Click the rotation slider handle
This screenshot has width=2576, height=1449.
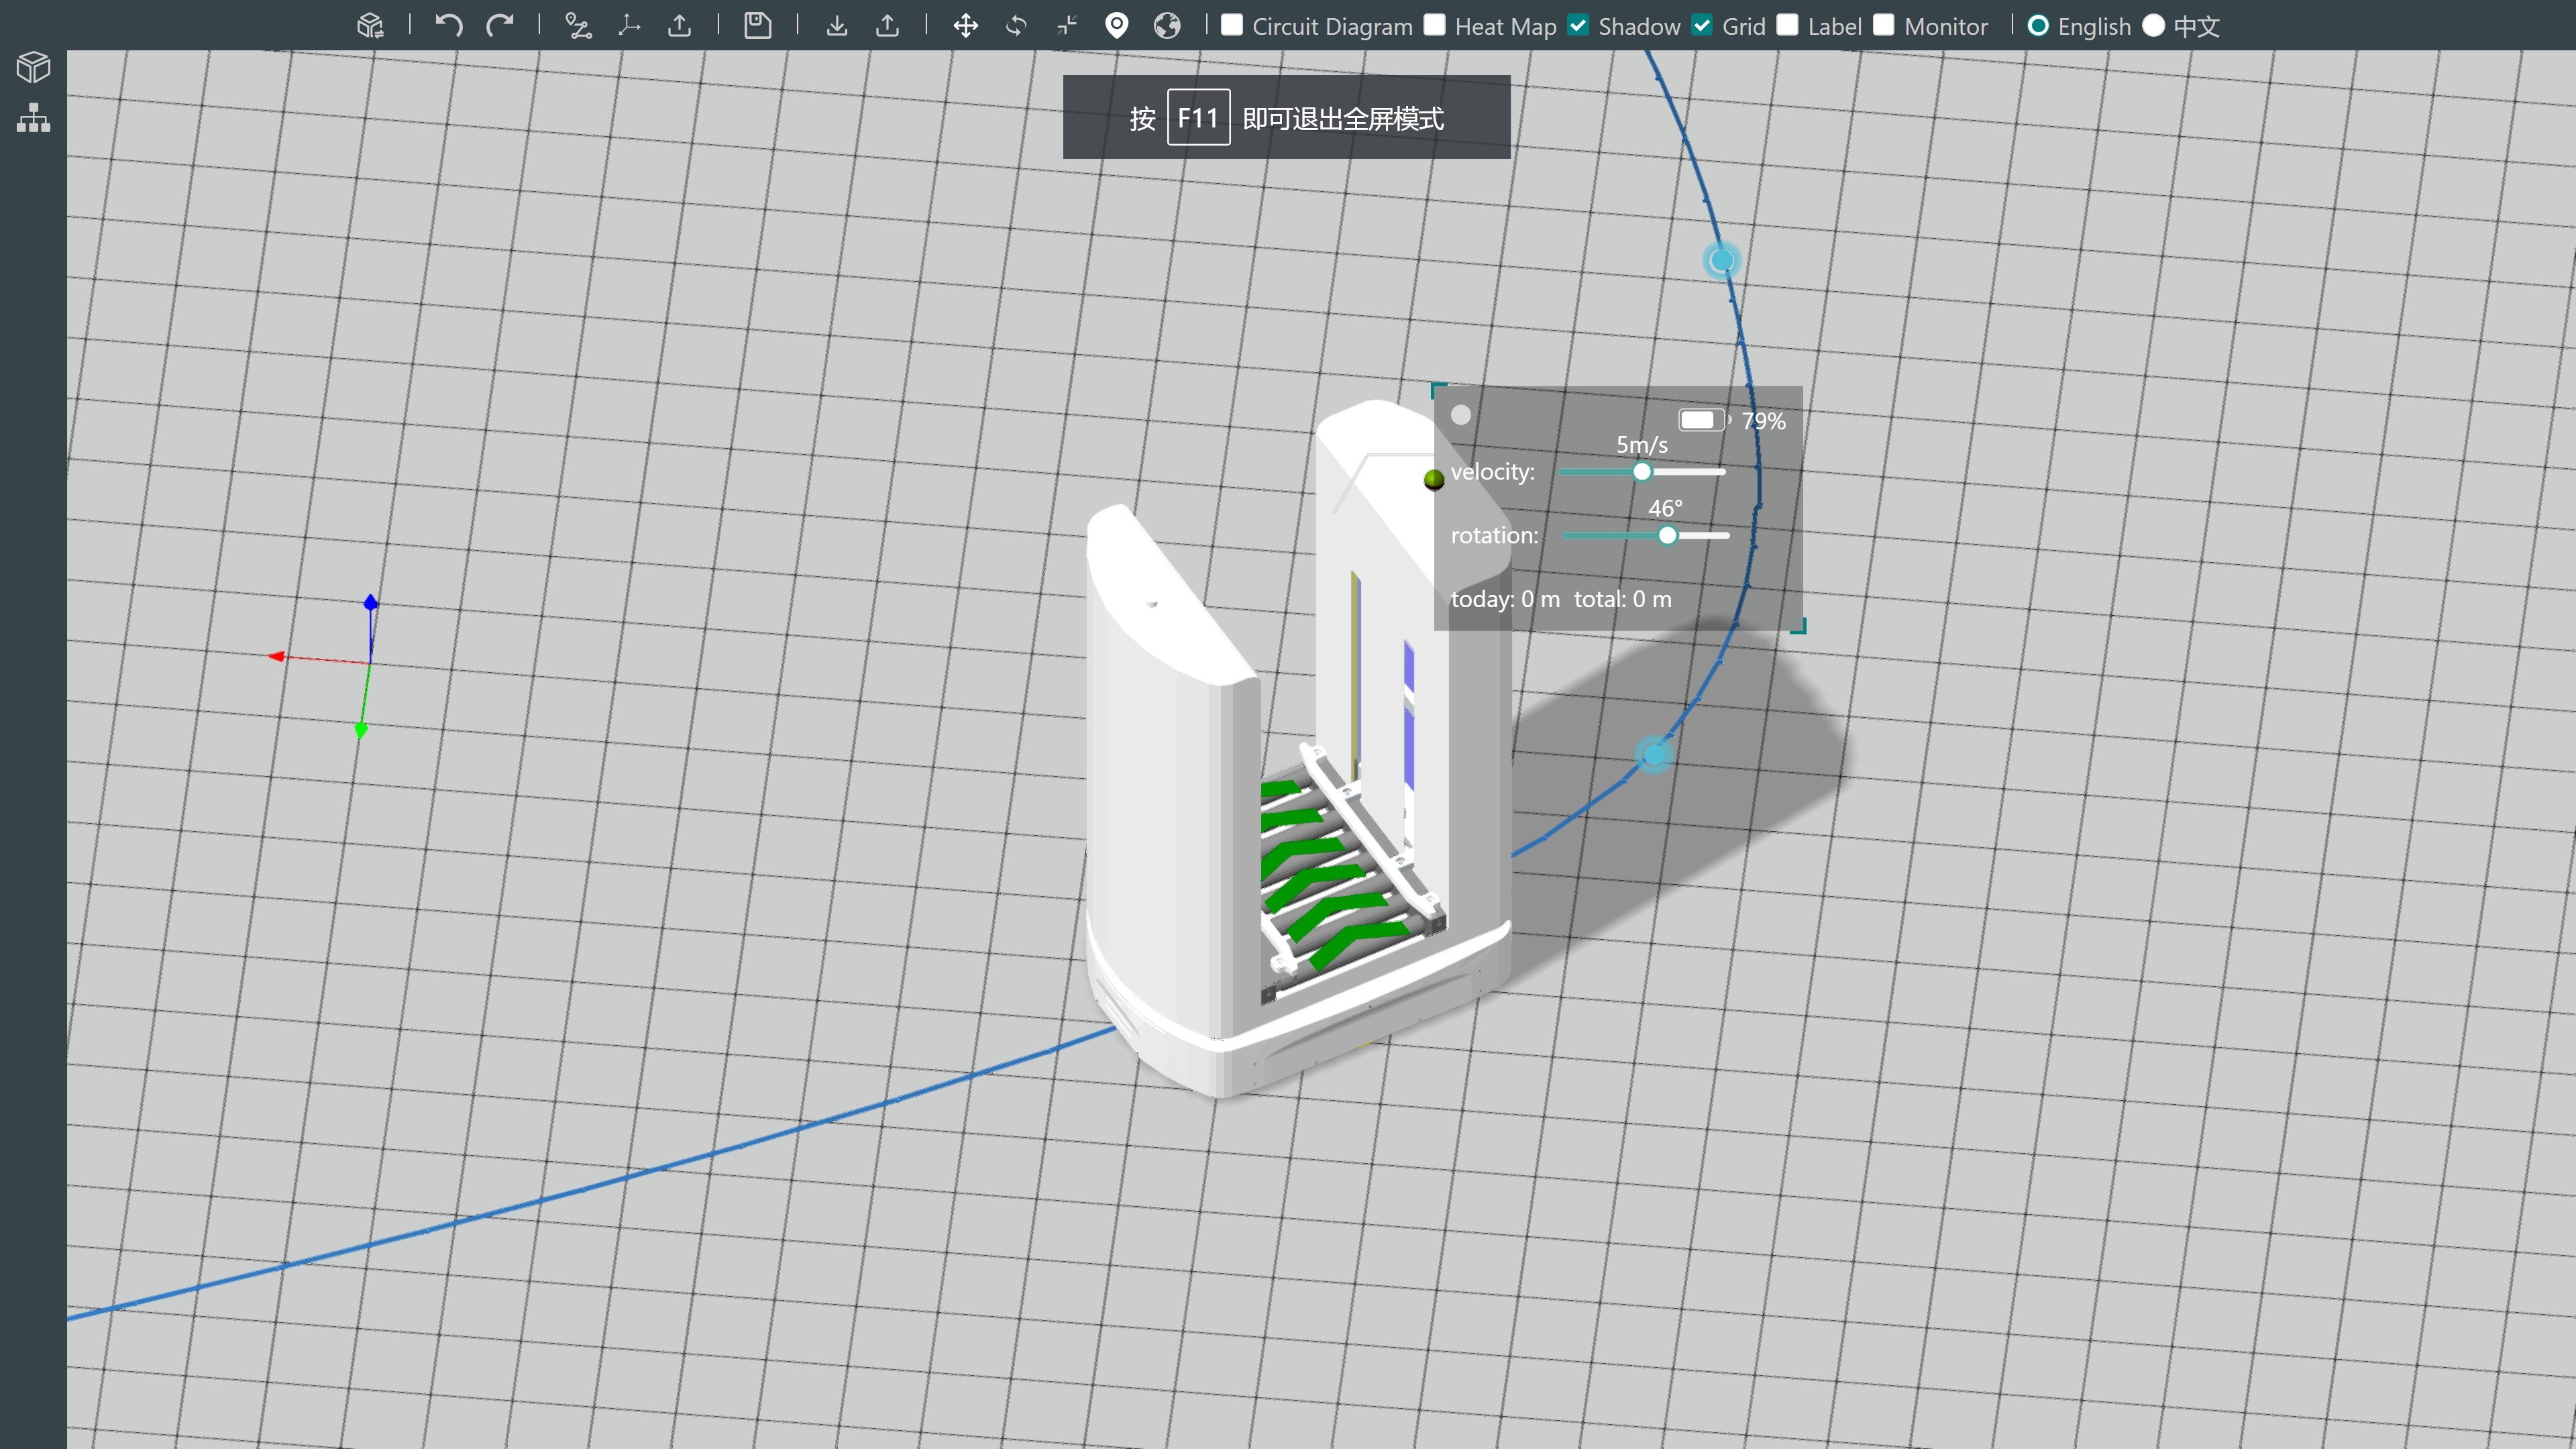click(1667, 536)
